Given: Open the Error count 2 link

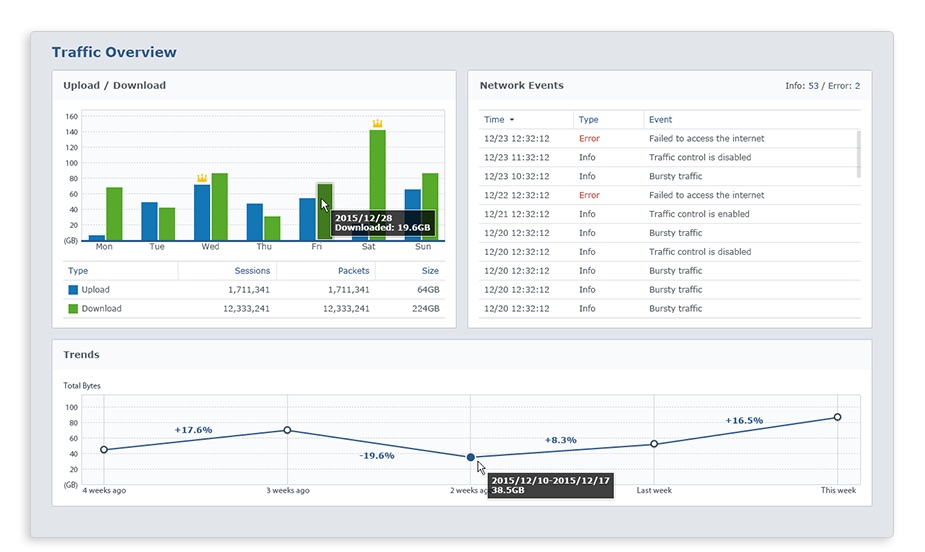Looking at the screenshot, I should tap(857, 86).
